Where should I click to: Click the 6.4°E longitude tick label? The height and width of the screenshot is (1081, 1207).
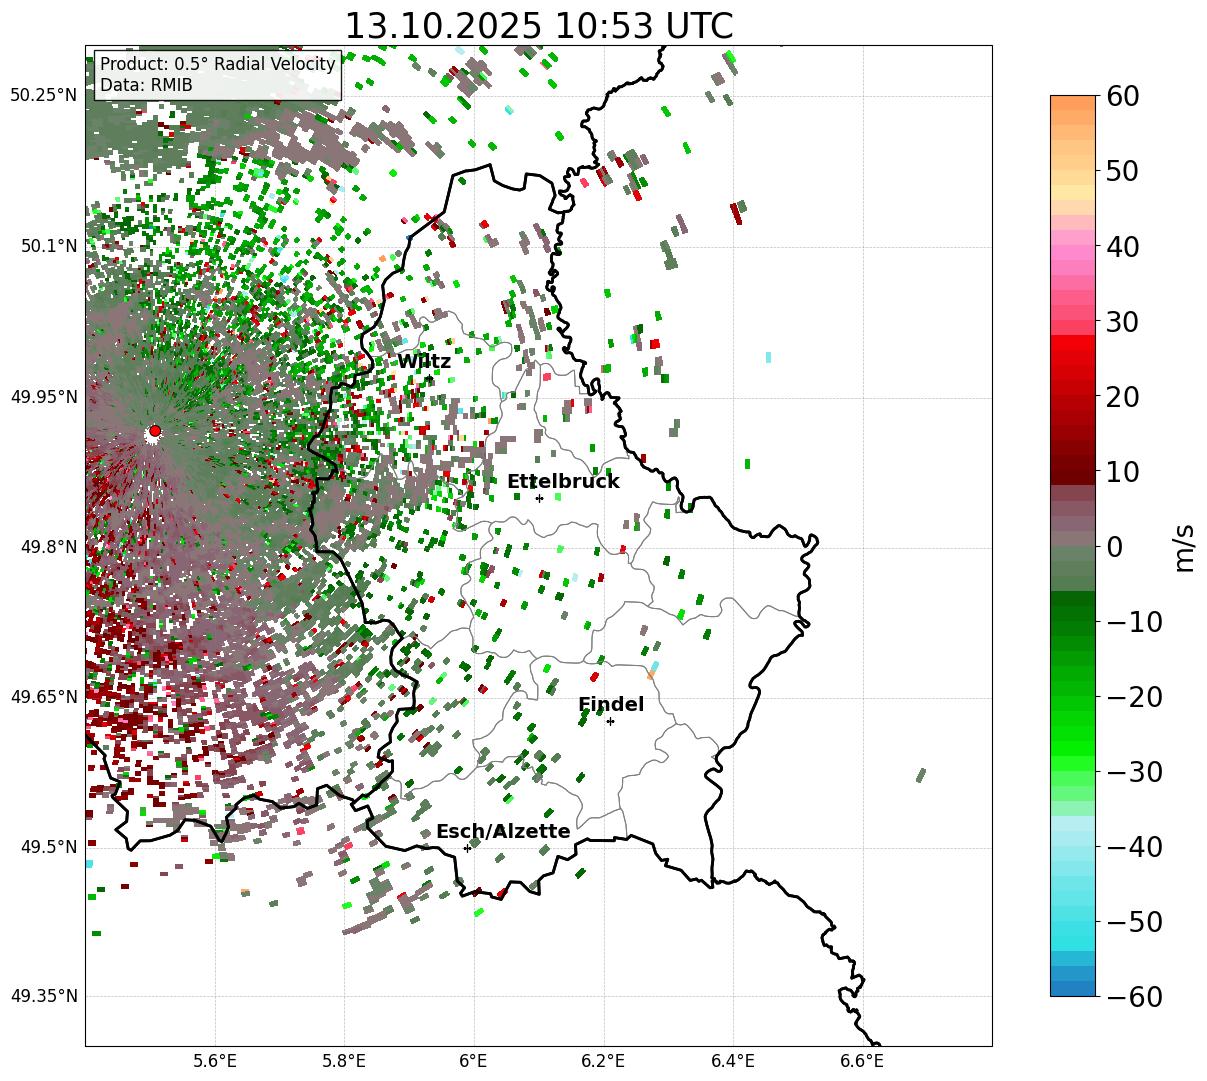click(x=732, y=1061)
